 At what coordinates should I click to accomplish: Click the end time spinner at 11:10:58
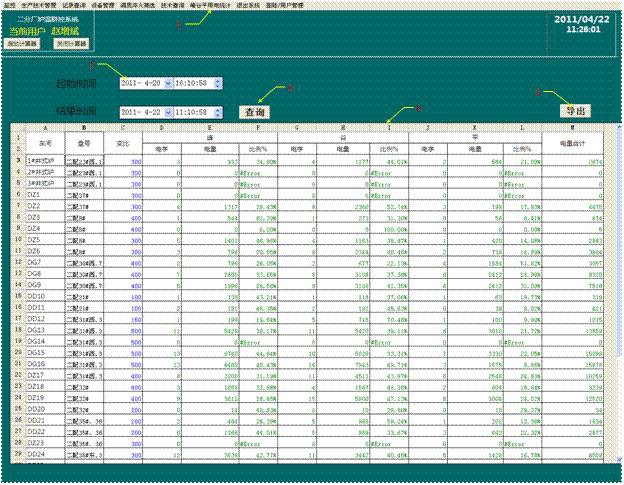(219, 111)
